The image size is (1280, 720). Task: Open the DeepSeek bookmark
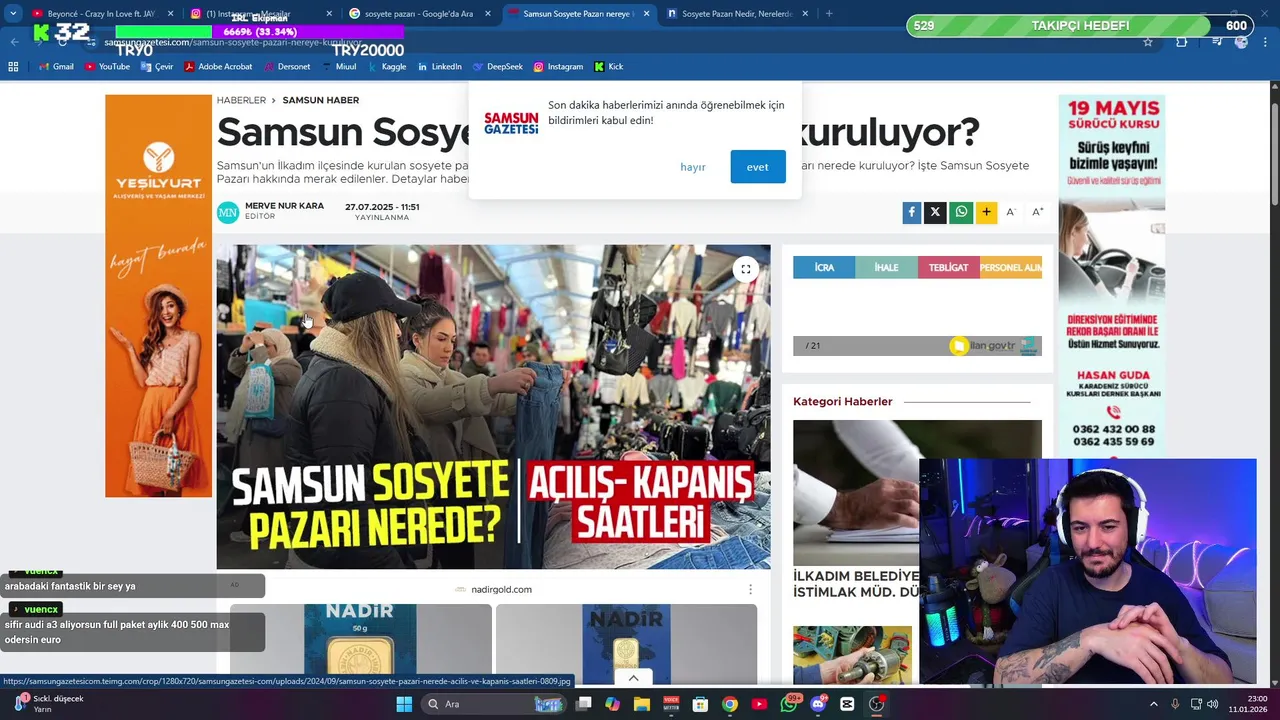[498, 67]
